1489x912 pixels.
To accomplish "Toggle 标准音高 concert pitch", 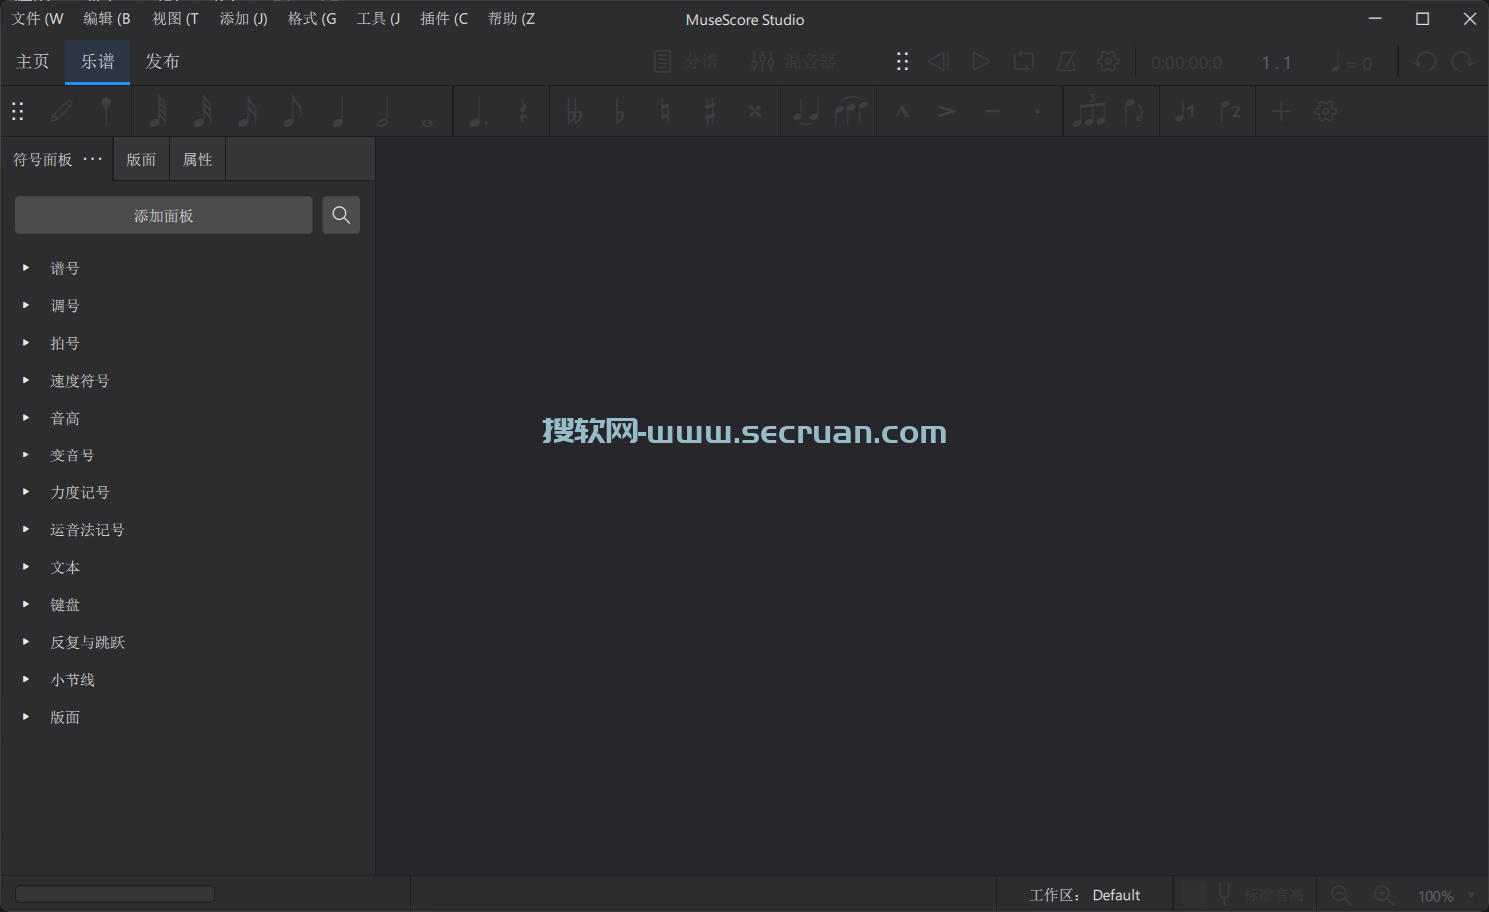I will click(x=1243, y=895).
